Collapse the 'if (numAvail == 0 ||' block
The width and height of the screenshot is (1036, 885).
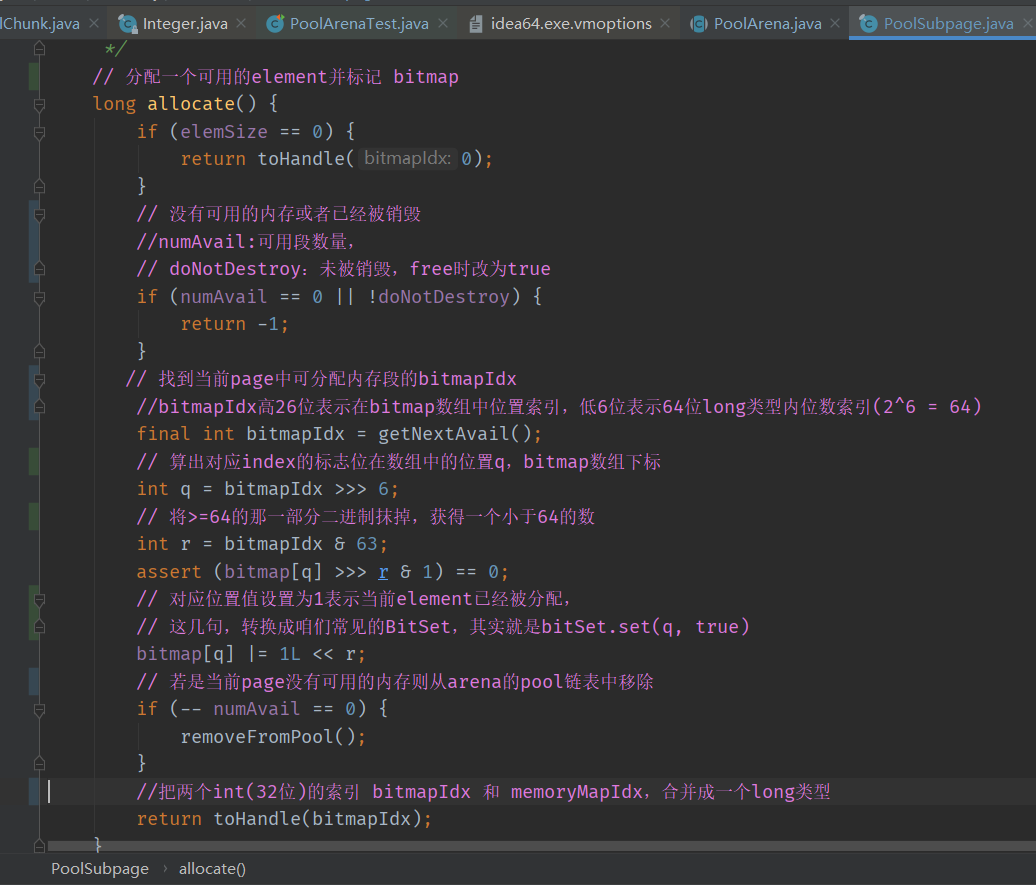pos(40,297)
